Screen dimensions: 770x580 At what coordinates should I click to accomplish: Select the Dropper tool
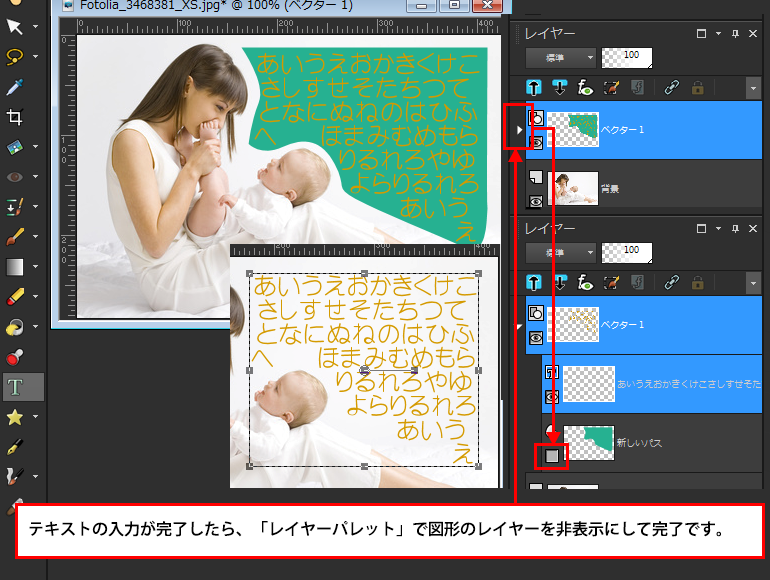point(15,86)
